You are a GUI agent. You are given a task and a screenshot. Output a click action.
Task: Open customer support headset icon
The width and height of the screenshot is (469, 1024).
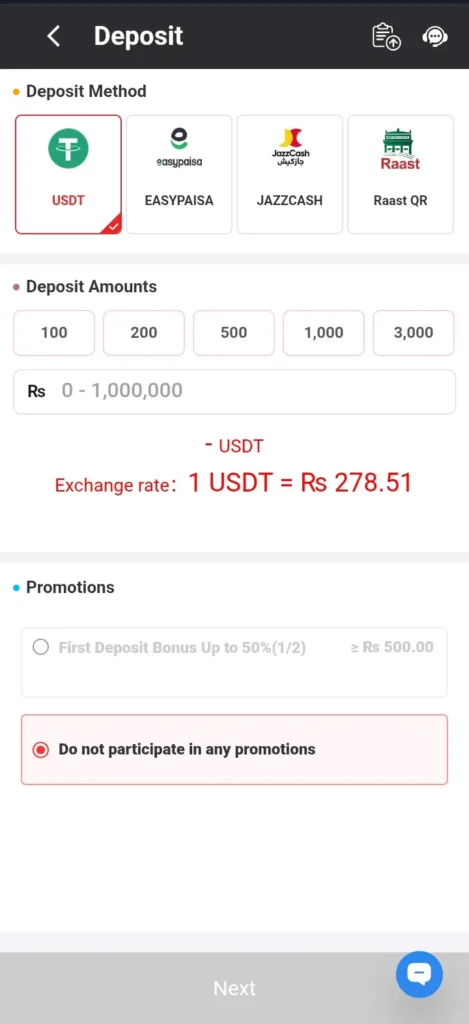pyautogui.click(x=434, y=37)
